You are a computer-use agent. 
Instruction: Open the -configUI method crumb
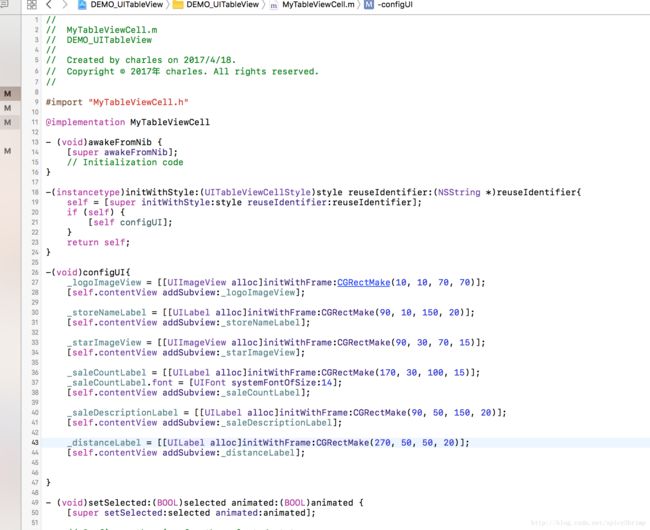point(388,5)
